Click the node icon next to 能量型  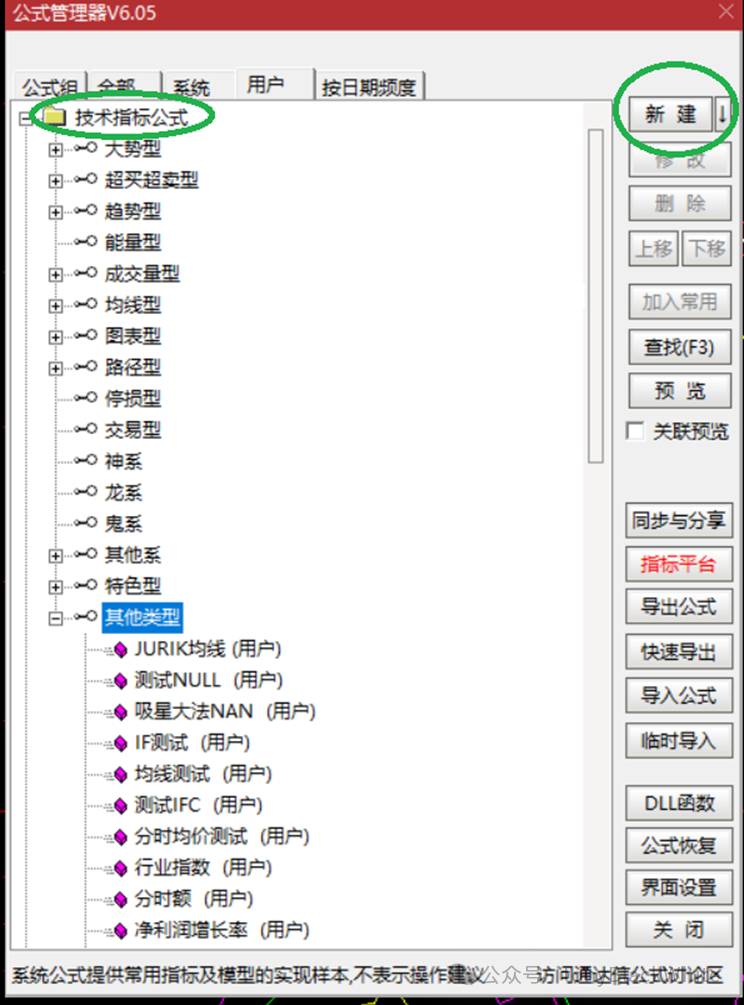86,242
